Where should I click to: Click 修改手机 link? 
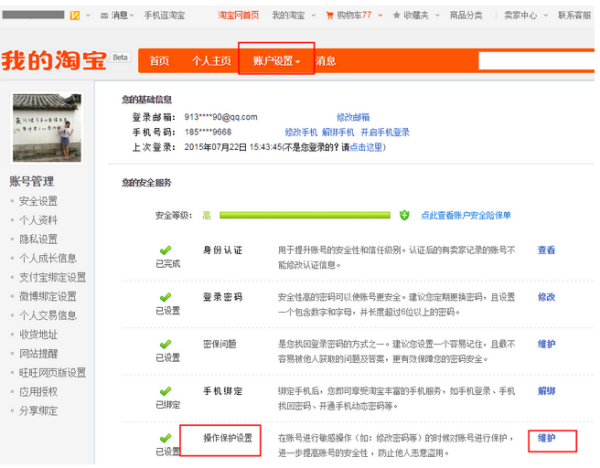(x=301, y=132)
